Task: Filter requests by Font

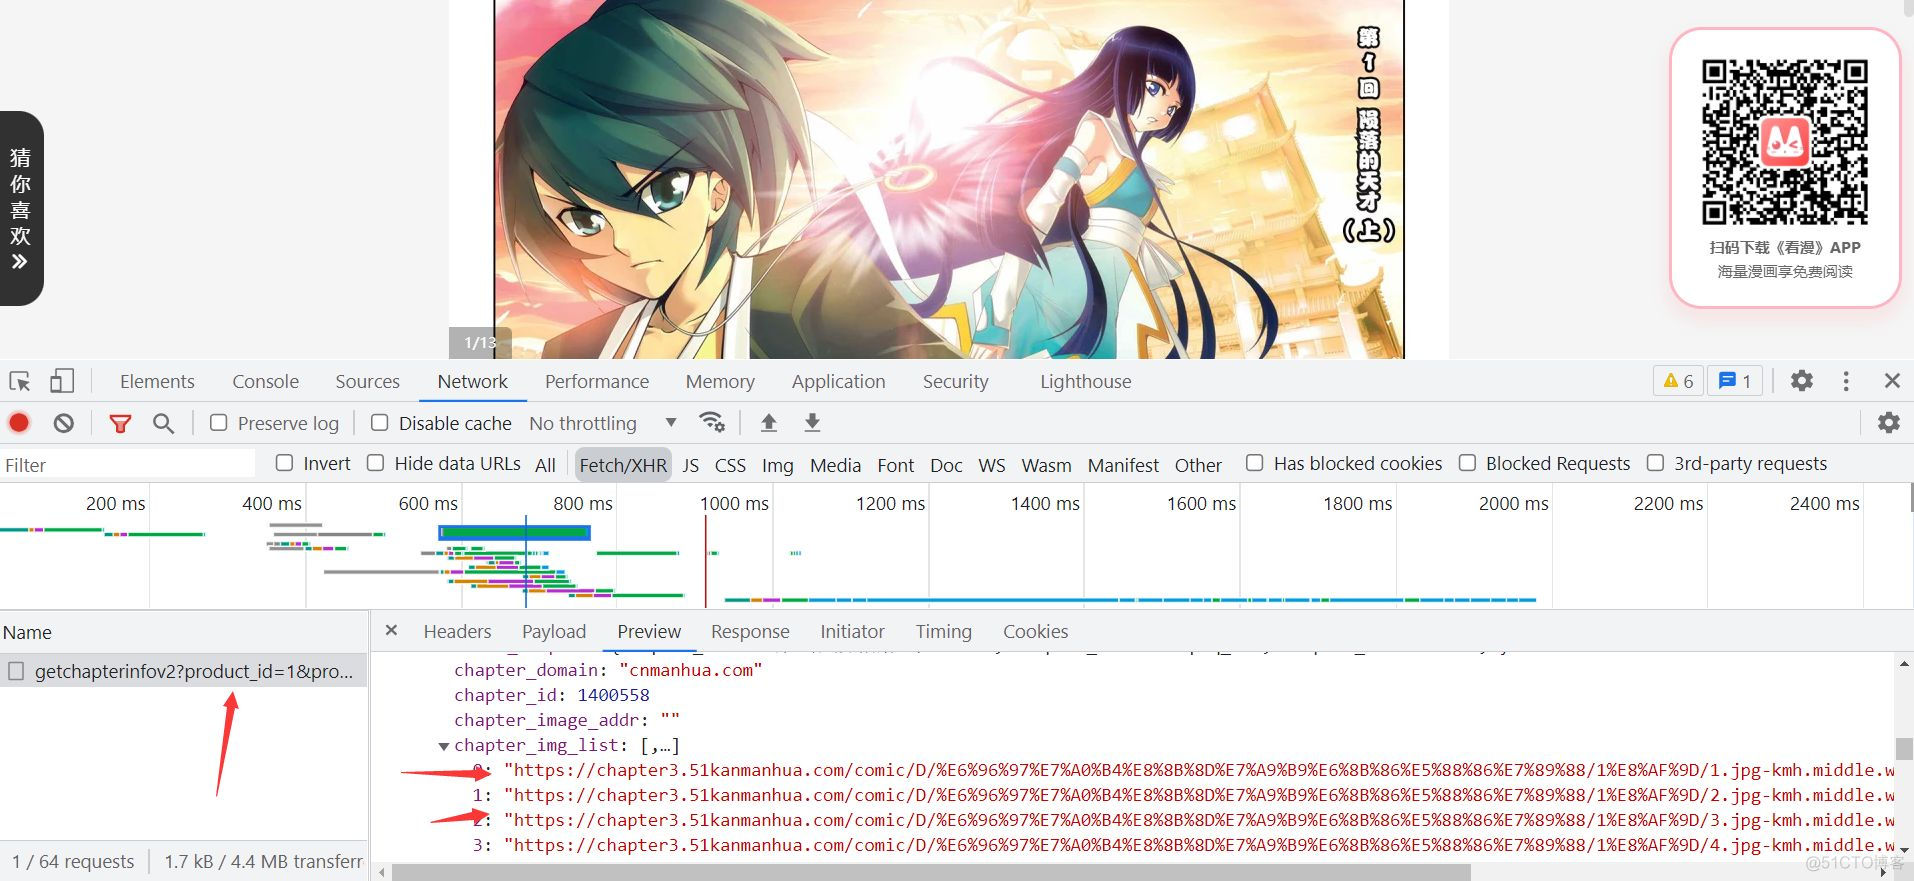Action: (895, 465)
